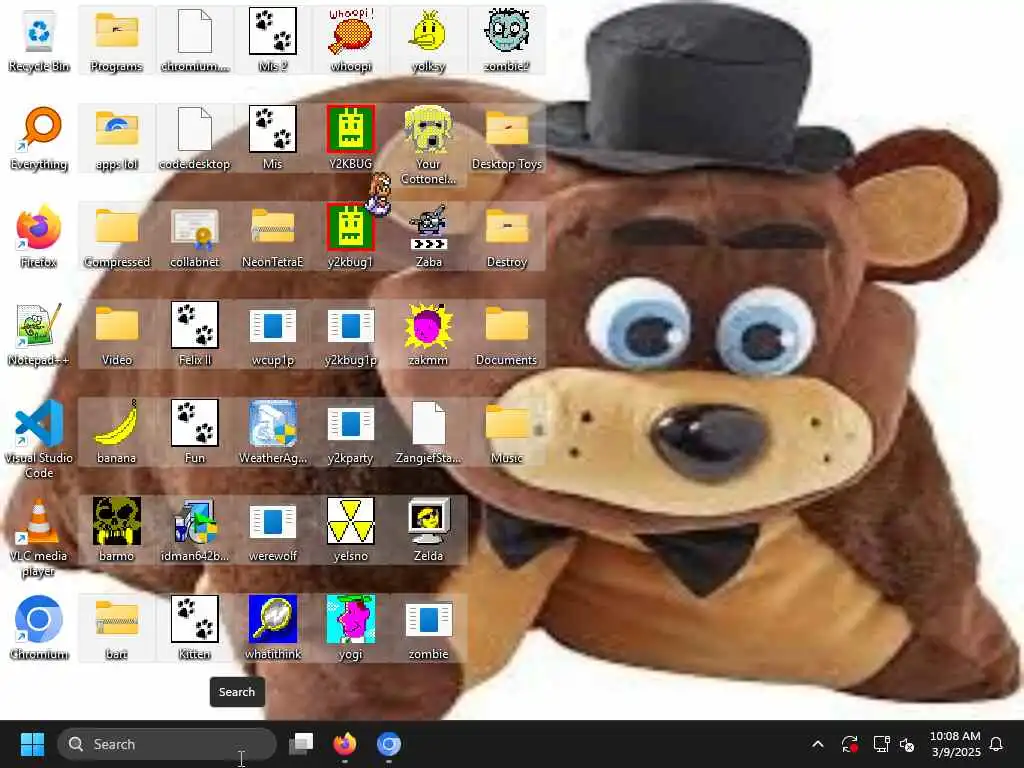
Task: Select the y2kbug1 icon
Action: [x=351, y=235]
